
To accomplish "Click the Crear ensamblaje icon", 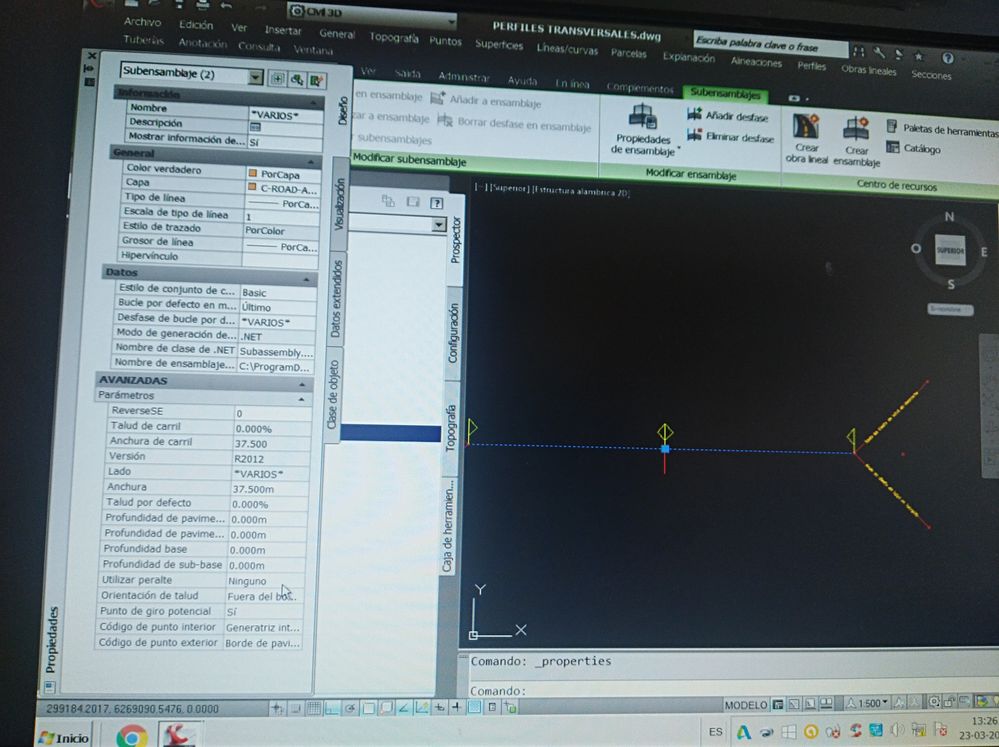I will point(856,127).
